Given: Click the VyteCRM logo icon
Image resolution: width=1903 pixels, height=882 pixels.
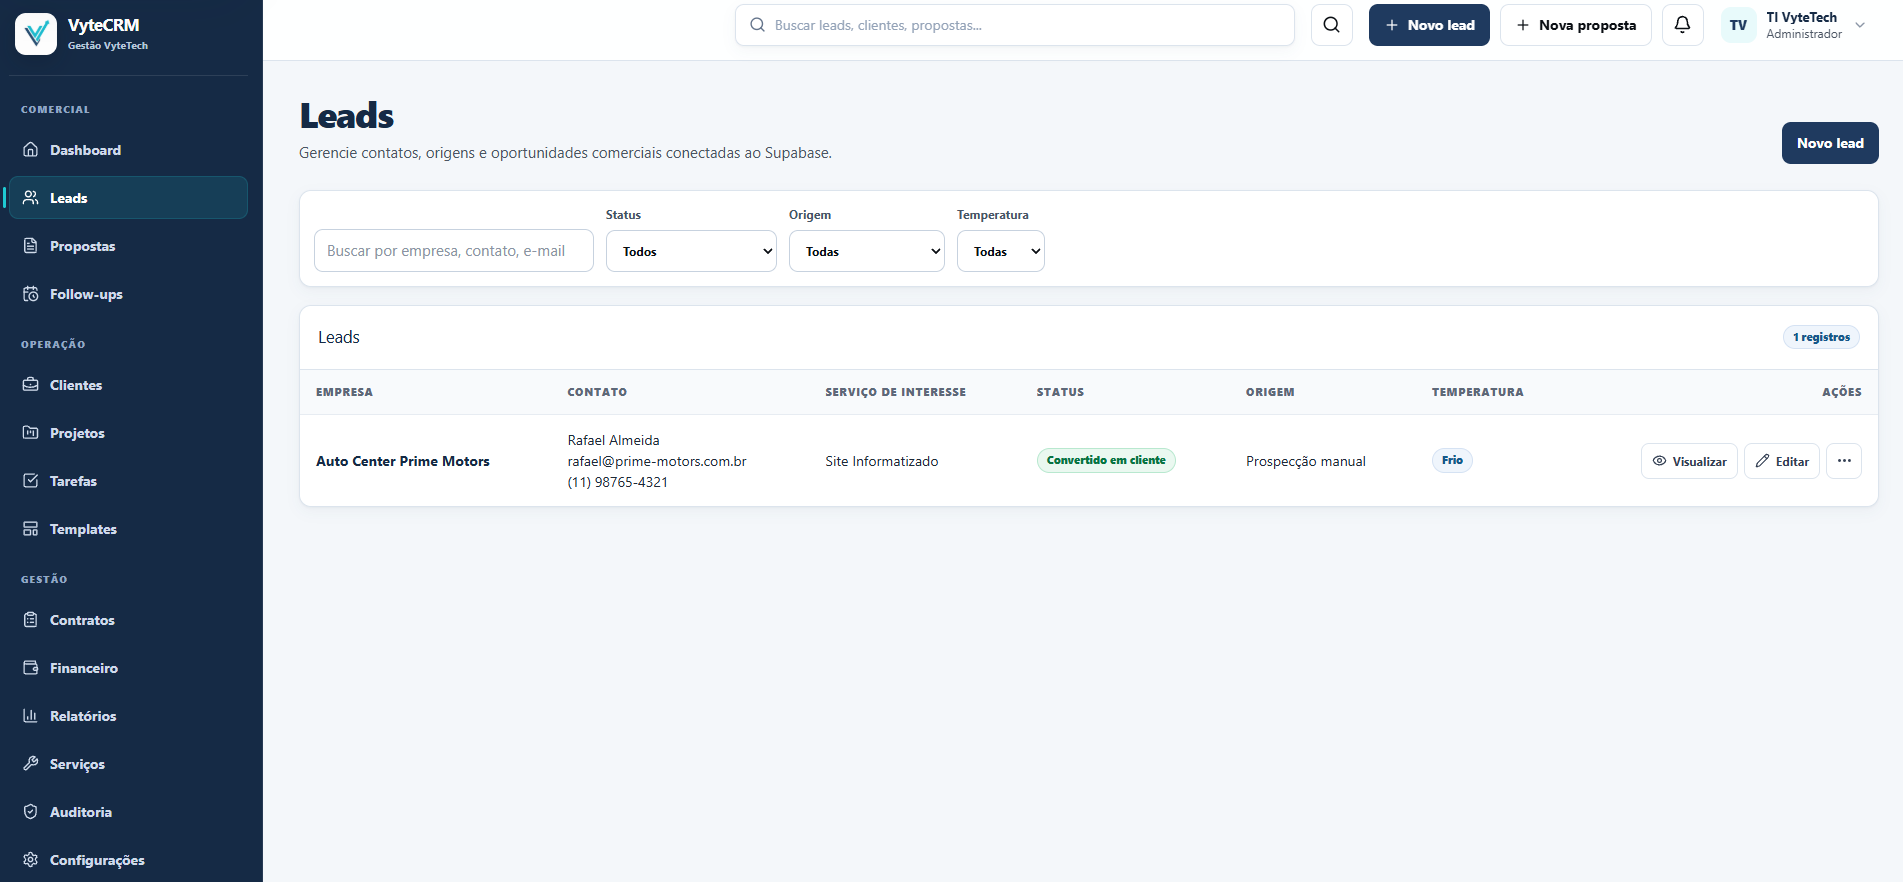Looking at the screenshot, I should point(36,34).
